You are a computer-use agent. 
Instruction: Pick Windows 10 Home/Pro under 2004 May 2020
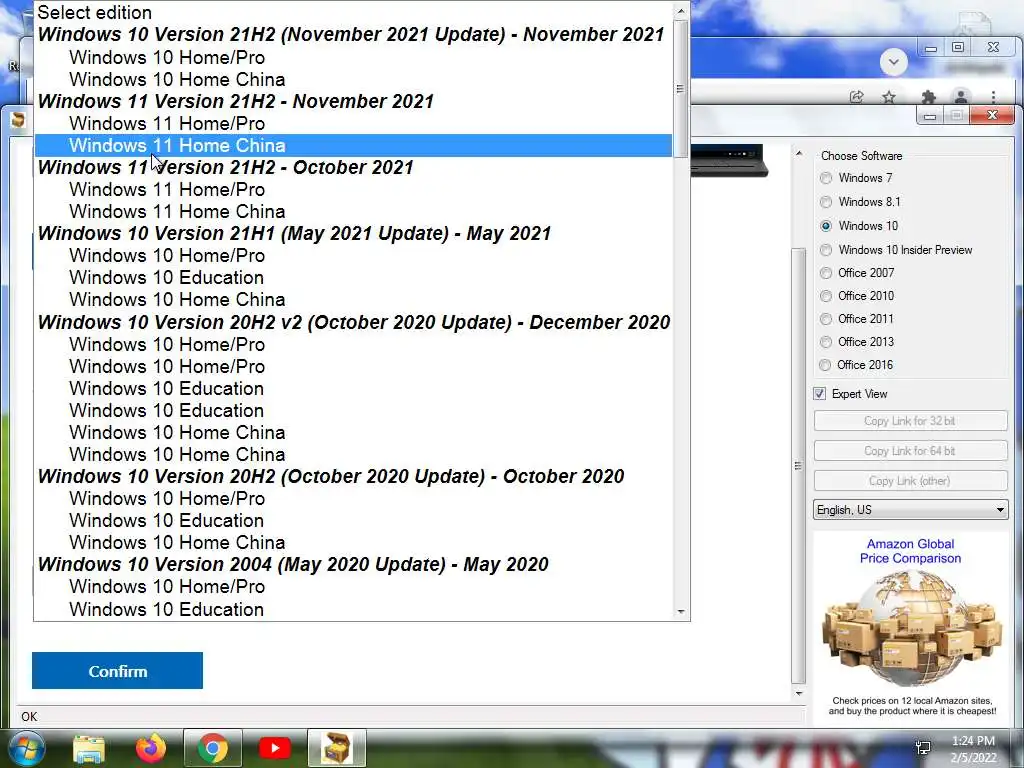(x=353, y=587)
